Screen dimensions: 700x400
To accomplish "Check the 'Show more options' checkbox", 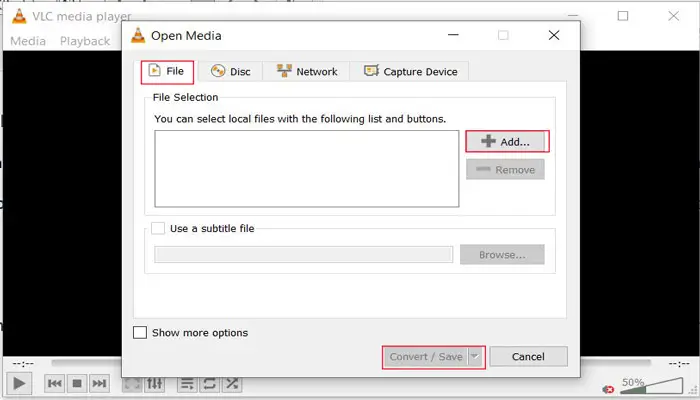I will [x=140, y=333].
